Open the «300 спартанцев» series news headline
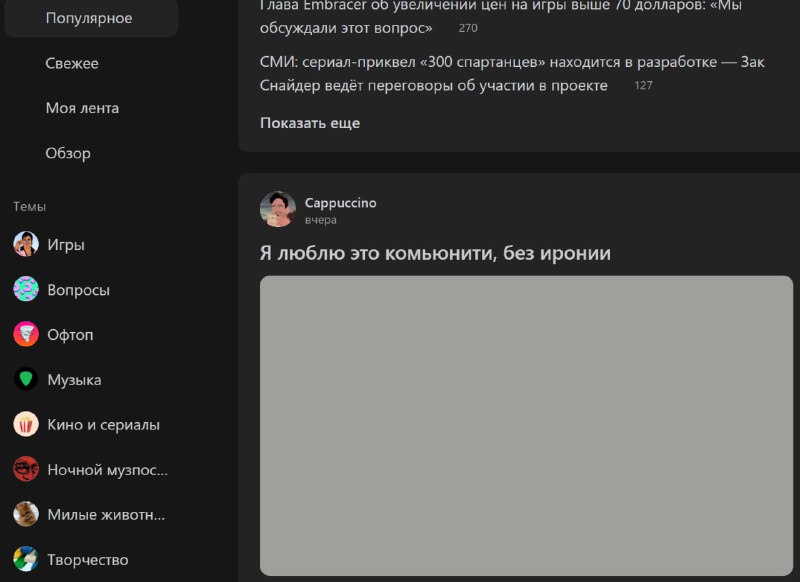Screen dimensions: 800x582 [512, 73]
